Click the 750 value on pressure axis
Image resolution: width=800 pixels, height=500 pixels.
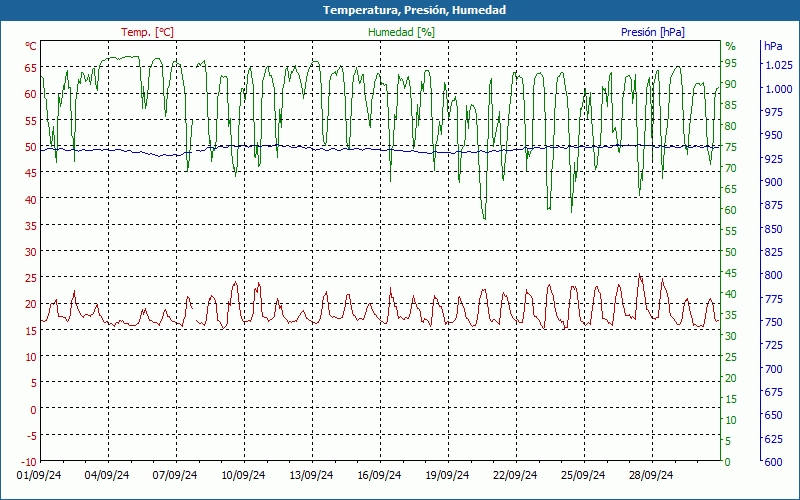tap(774, 322)
